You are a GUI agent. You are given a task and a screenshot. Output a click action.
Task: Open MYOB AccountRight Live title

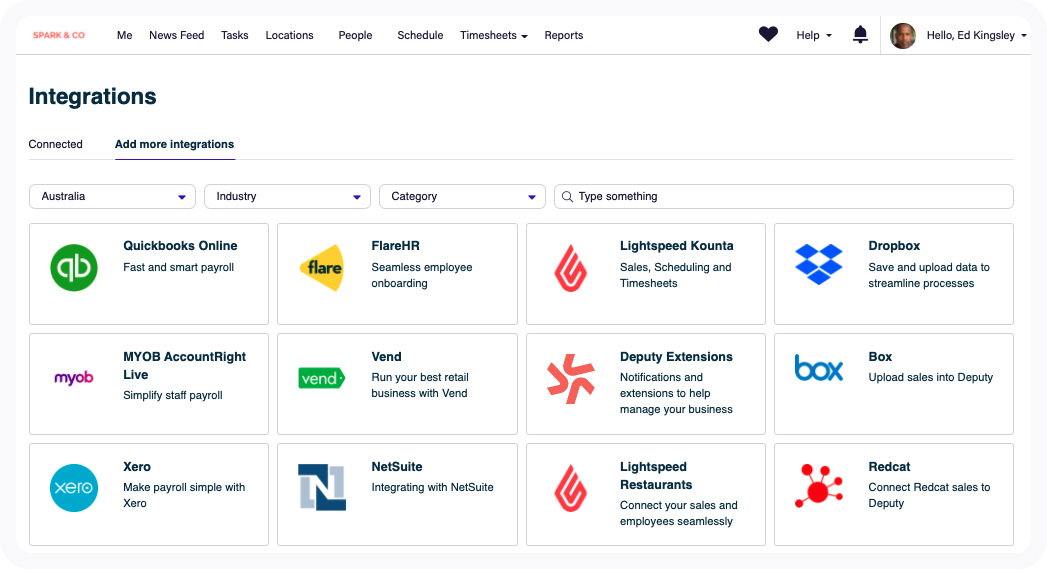(184, 365)
